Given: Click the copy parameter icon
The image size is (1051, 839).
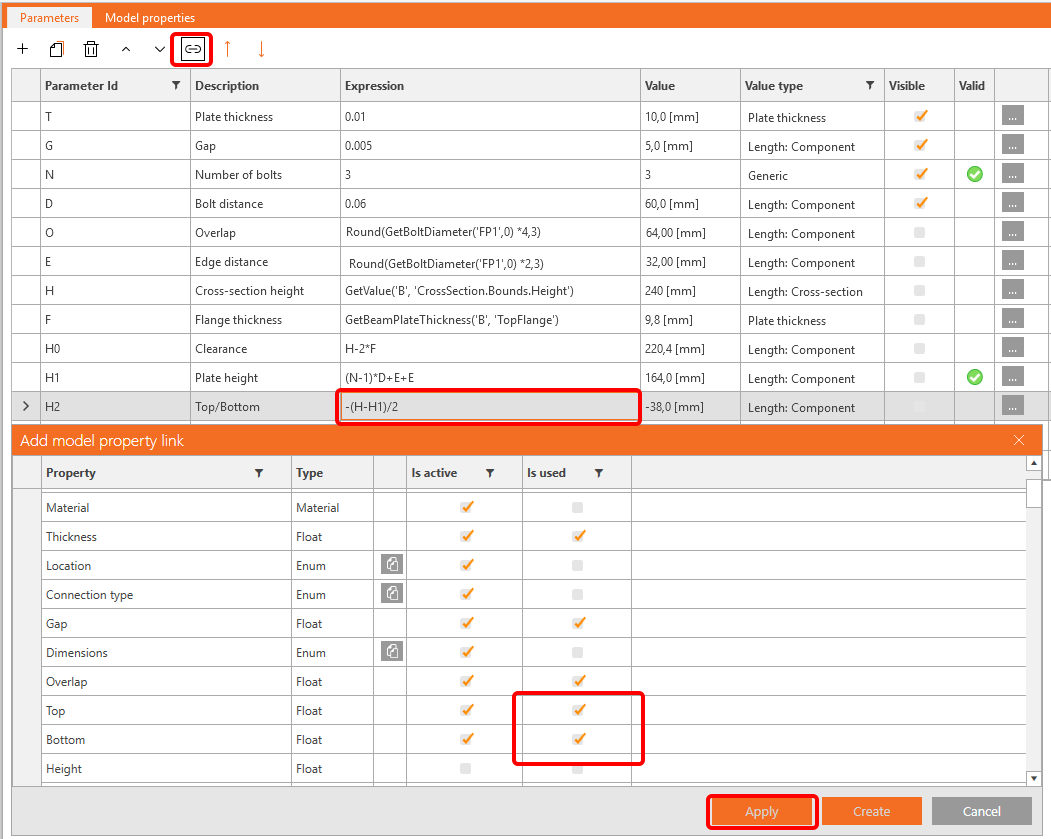Looking at the screenshot, I should coord(57,49).
